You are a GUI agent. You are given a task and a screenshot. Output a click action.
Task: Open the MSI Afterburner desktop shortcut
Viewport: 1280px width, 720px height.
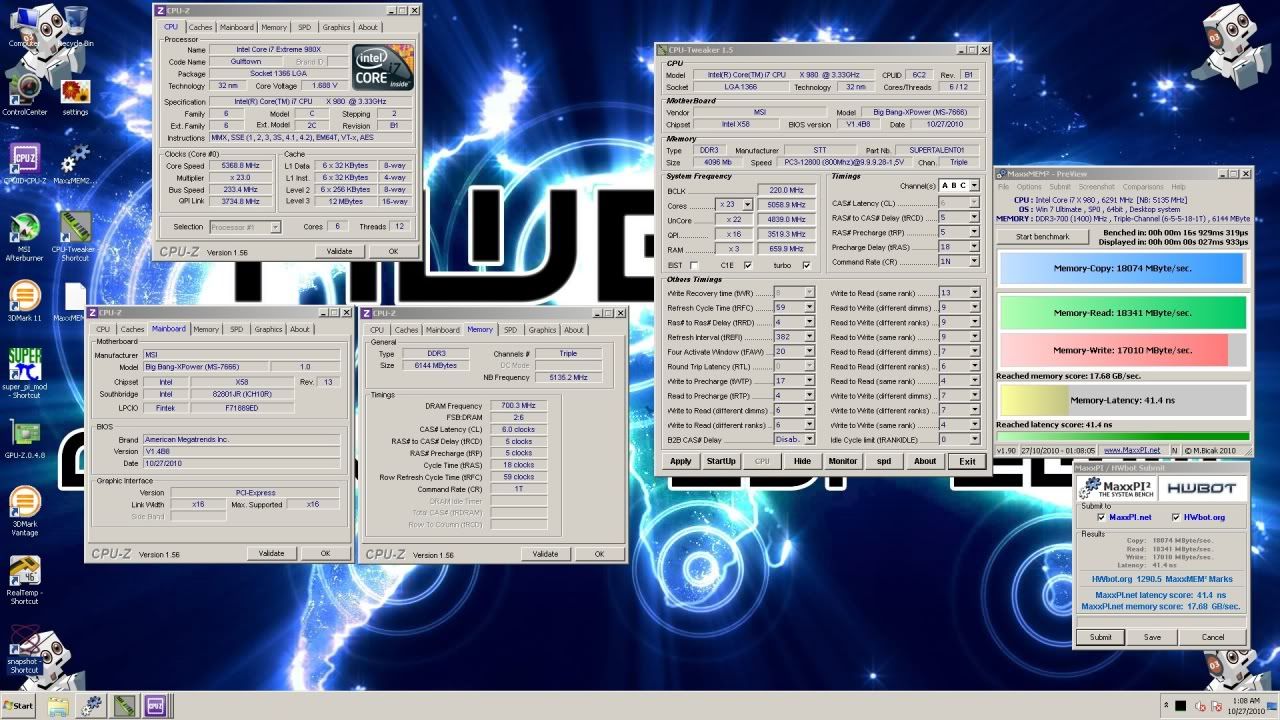tap(24, 229)
